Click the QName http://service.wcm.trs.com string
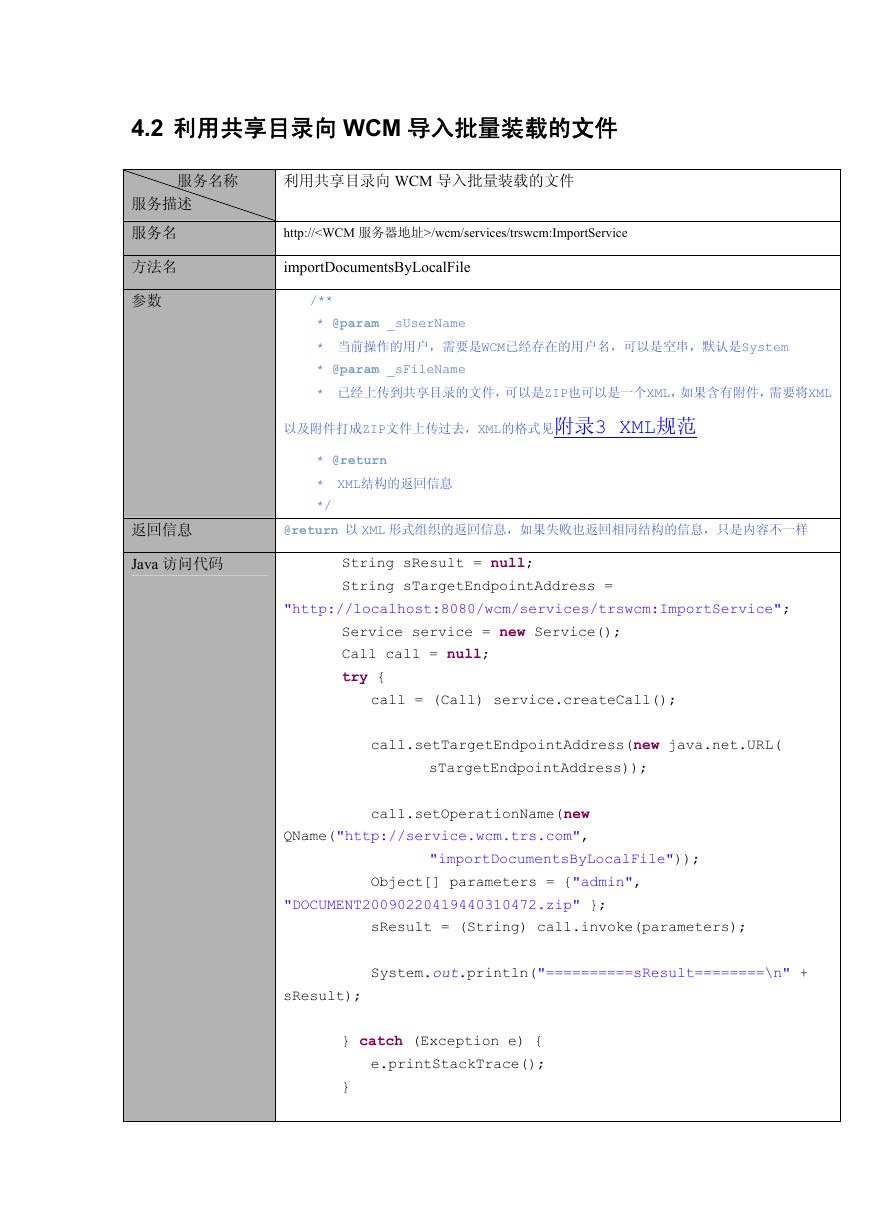This screenshot has width=869, height=1228. tap(436, 836)
